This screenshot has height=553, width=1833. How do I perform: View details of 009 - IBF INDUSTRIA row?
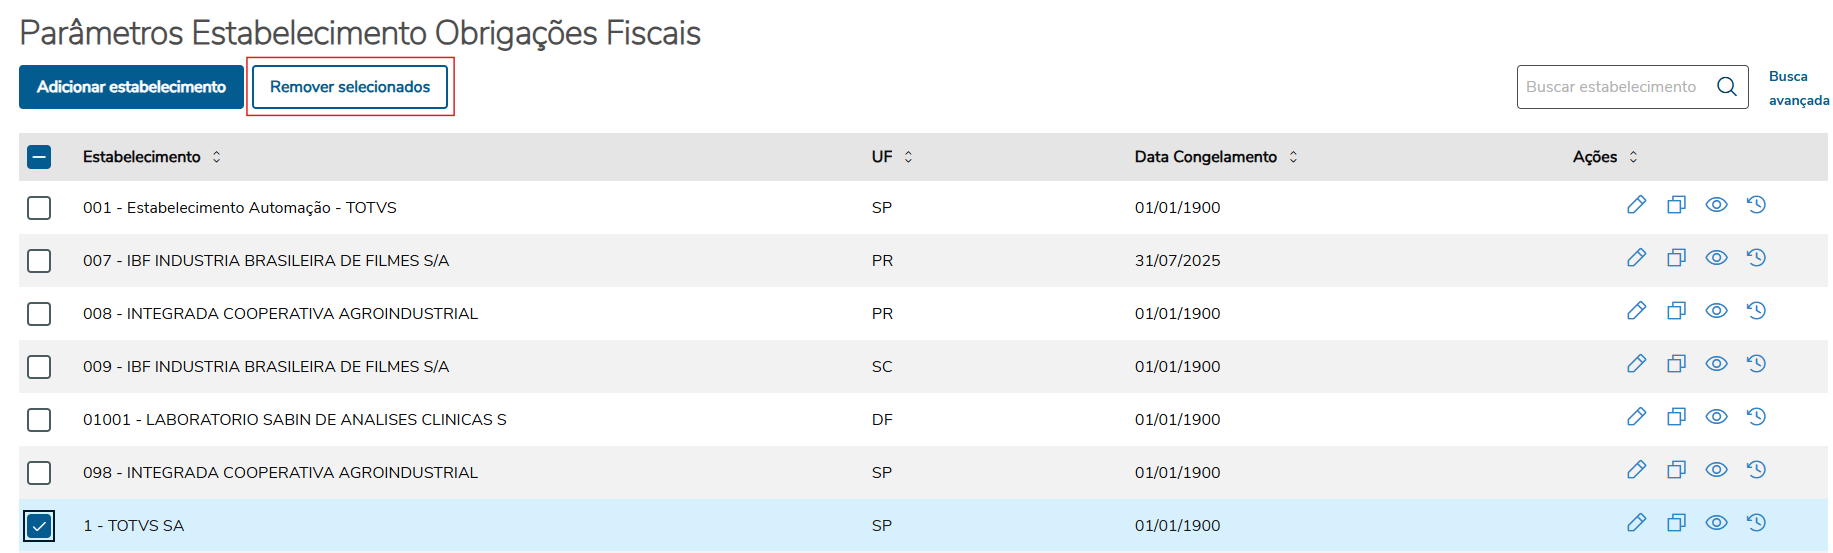(x=1716, y=364)
